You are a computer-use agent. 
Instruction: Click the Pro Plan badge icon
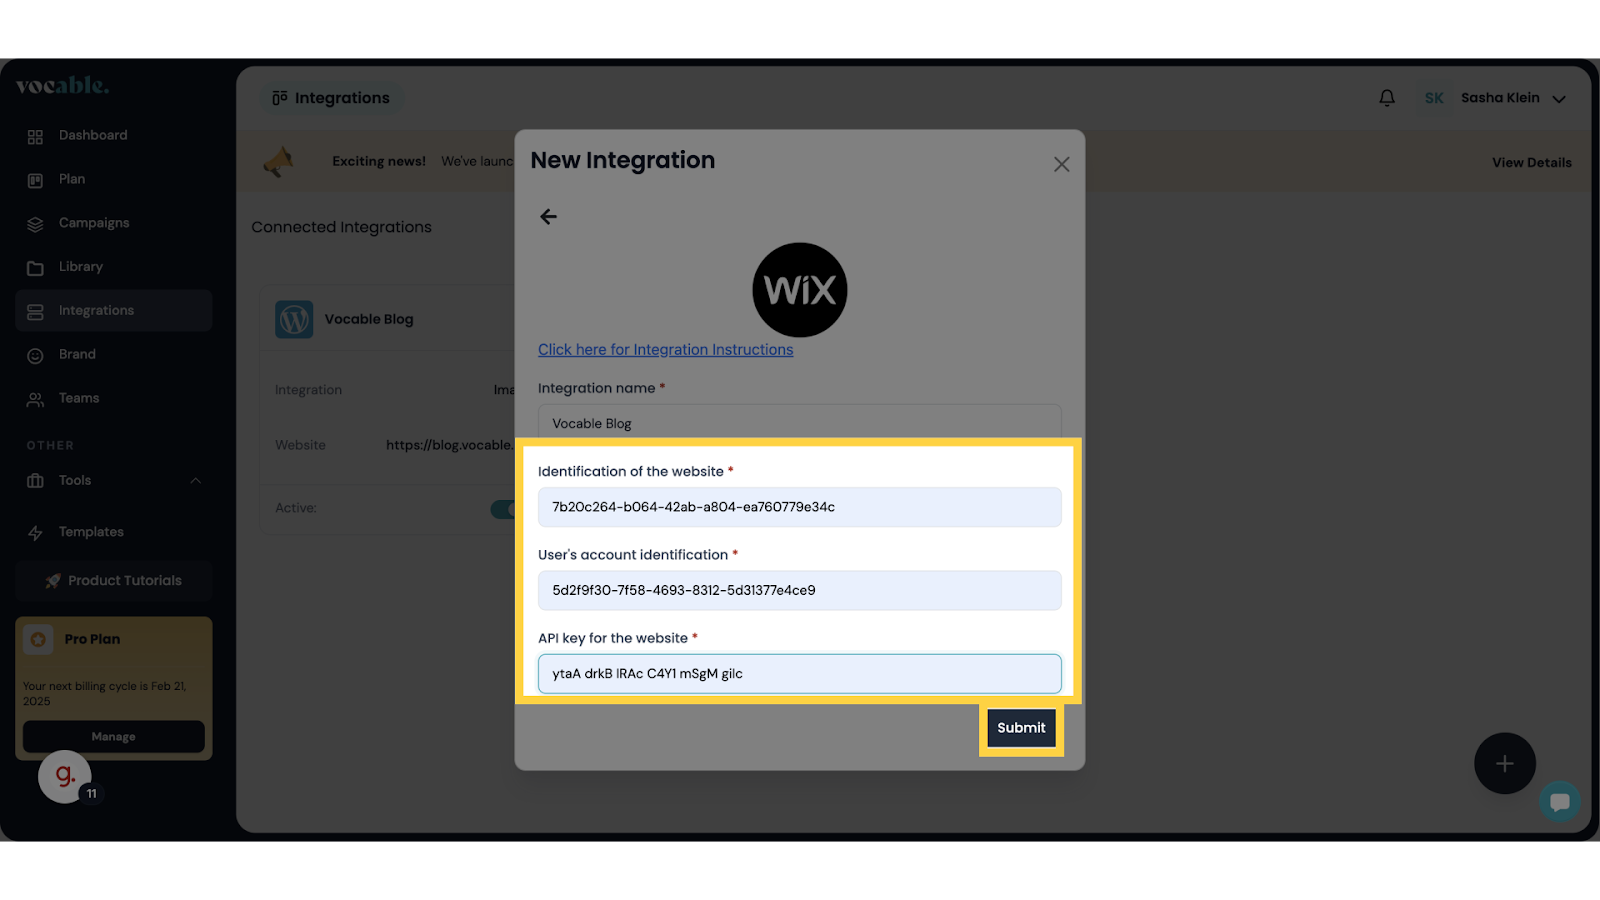39,639
